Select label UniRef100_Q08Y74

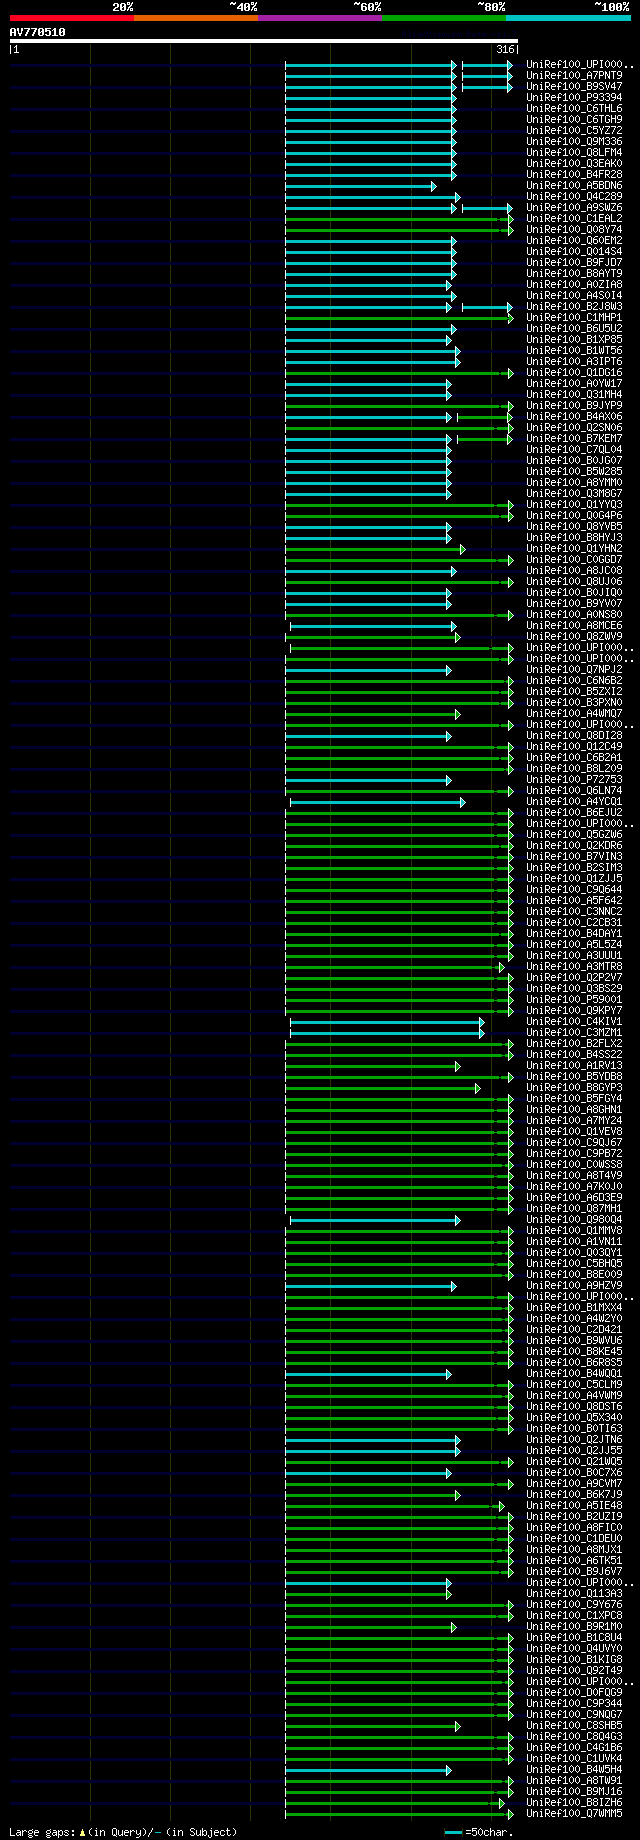point(574,230)
